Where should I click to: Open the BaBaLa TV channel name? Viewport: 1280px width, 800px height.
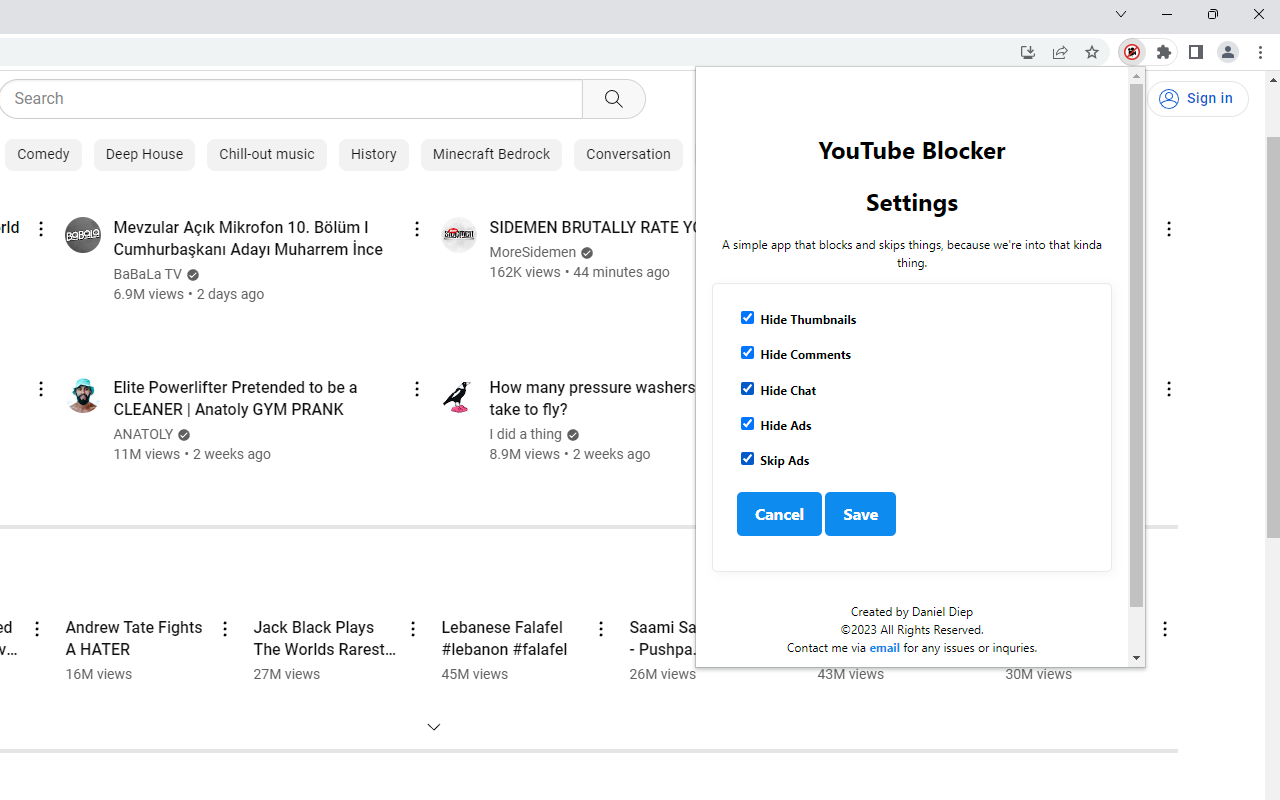[148, 274]
